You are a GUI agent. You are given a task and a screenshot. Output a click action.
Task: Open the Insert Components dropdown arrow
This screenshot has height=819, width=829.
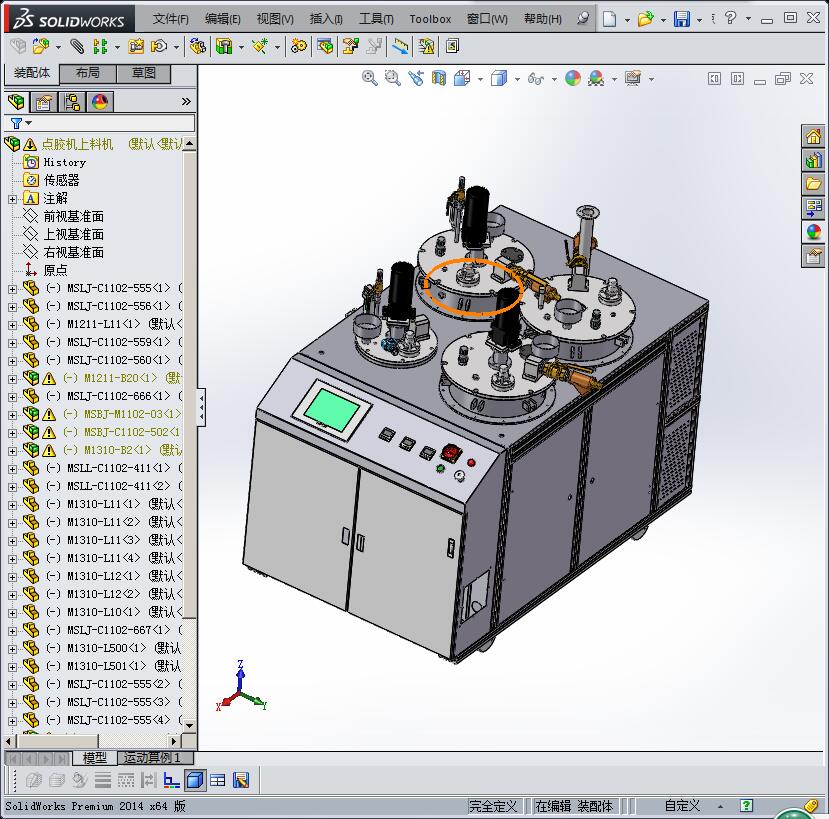pyautogui.click(x=58, y=48)
